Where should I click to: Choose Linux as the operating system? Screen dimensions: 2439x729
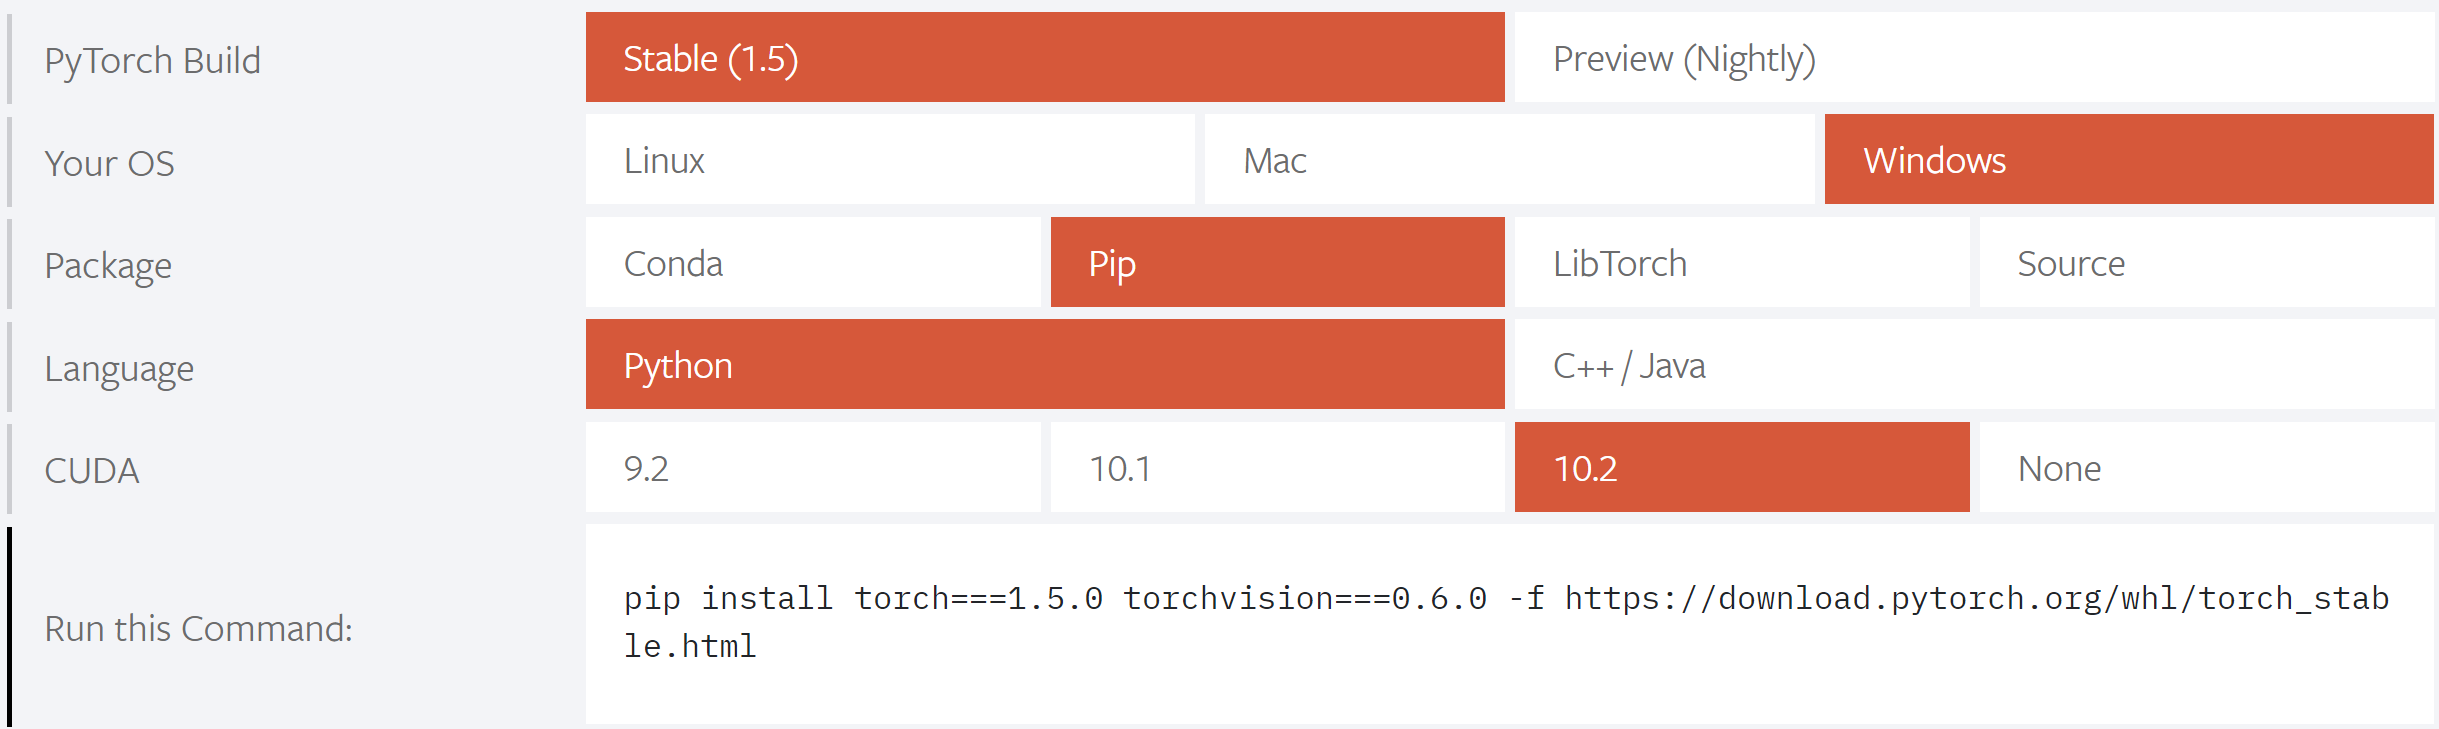coord(888,161)
